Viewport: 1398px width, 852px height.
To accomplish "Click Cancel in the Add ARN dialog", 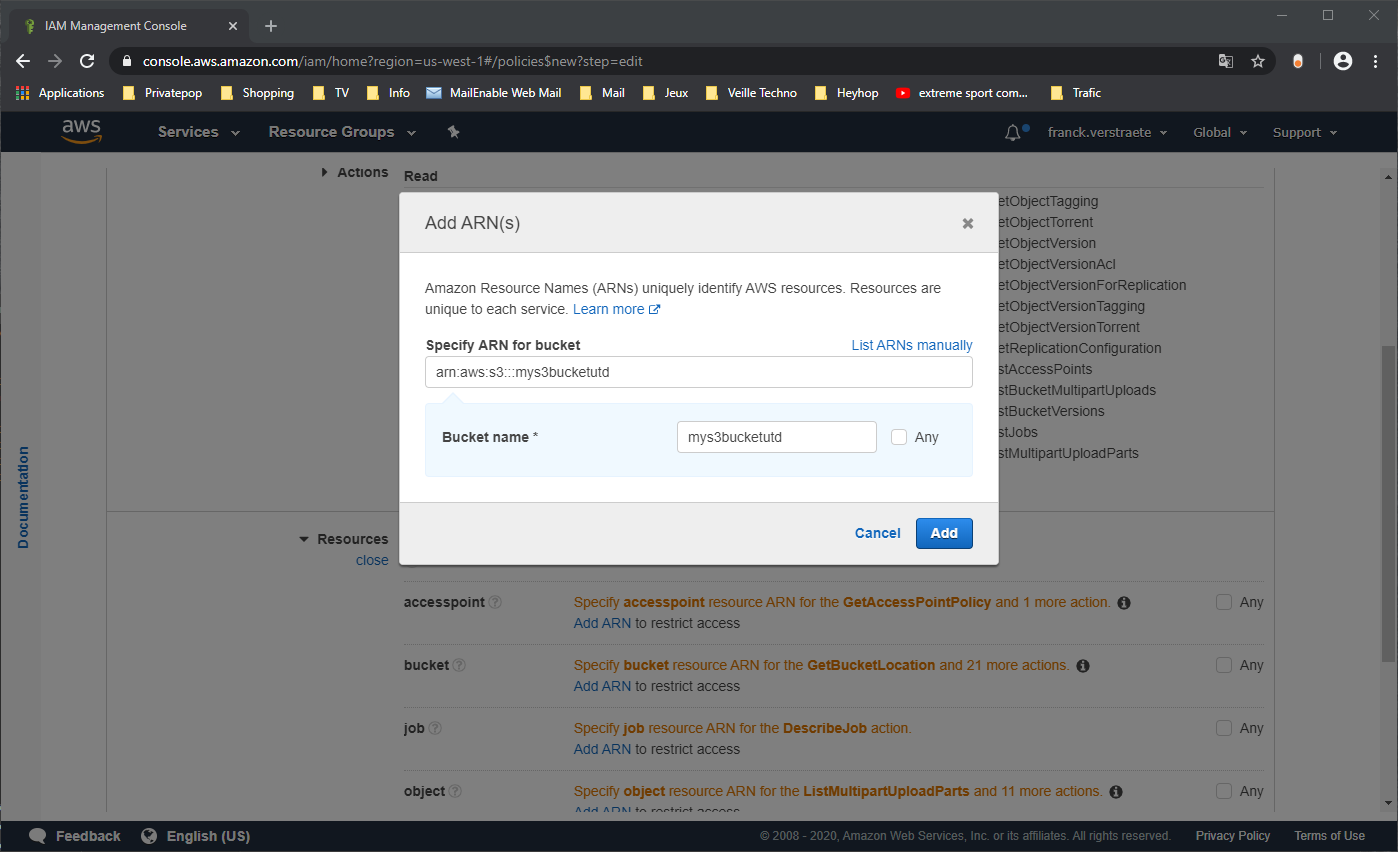I will [x=878, y=533].
